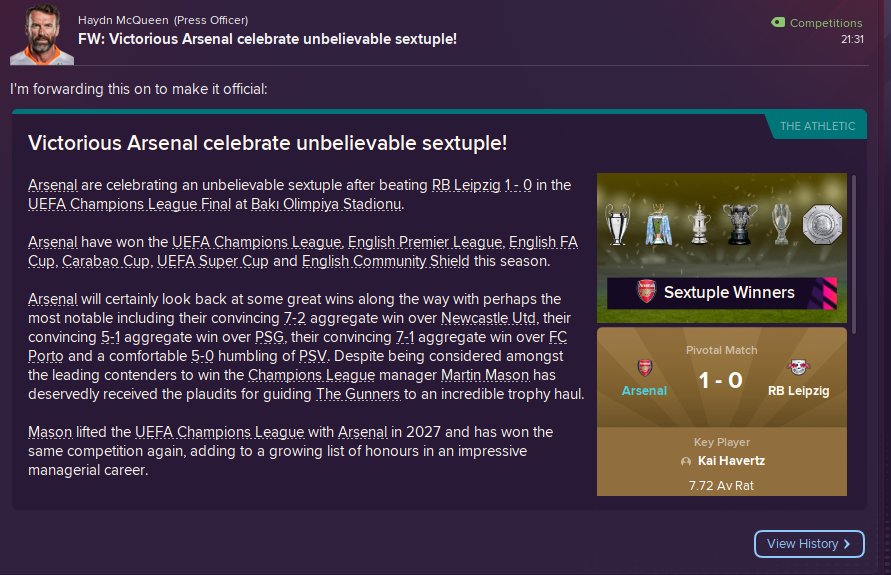Click The Athletic source label
891x575 pixels.
[x=817, y=126]
